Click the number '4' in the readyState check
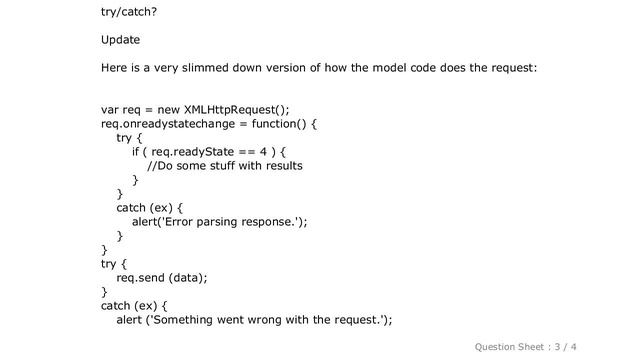Screen dimensions: 640x360 pyautogui.click(x=263, y=152)
